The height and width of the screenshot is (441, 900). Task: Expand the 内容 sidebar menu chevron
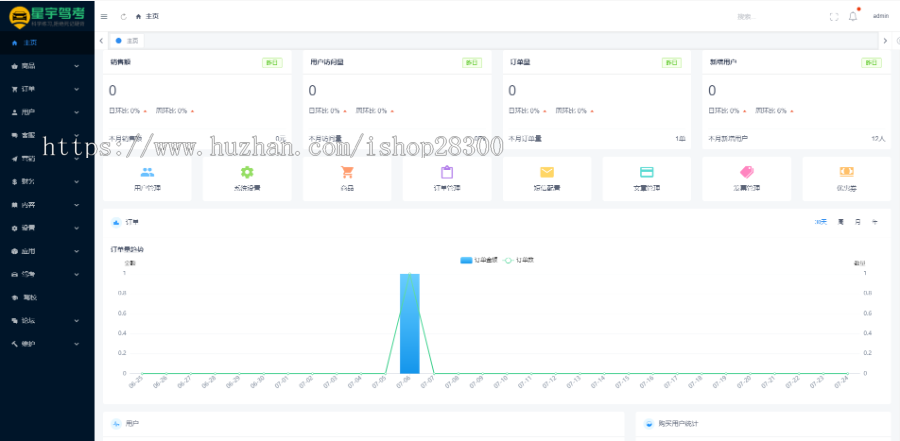[x=76, y=205]
